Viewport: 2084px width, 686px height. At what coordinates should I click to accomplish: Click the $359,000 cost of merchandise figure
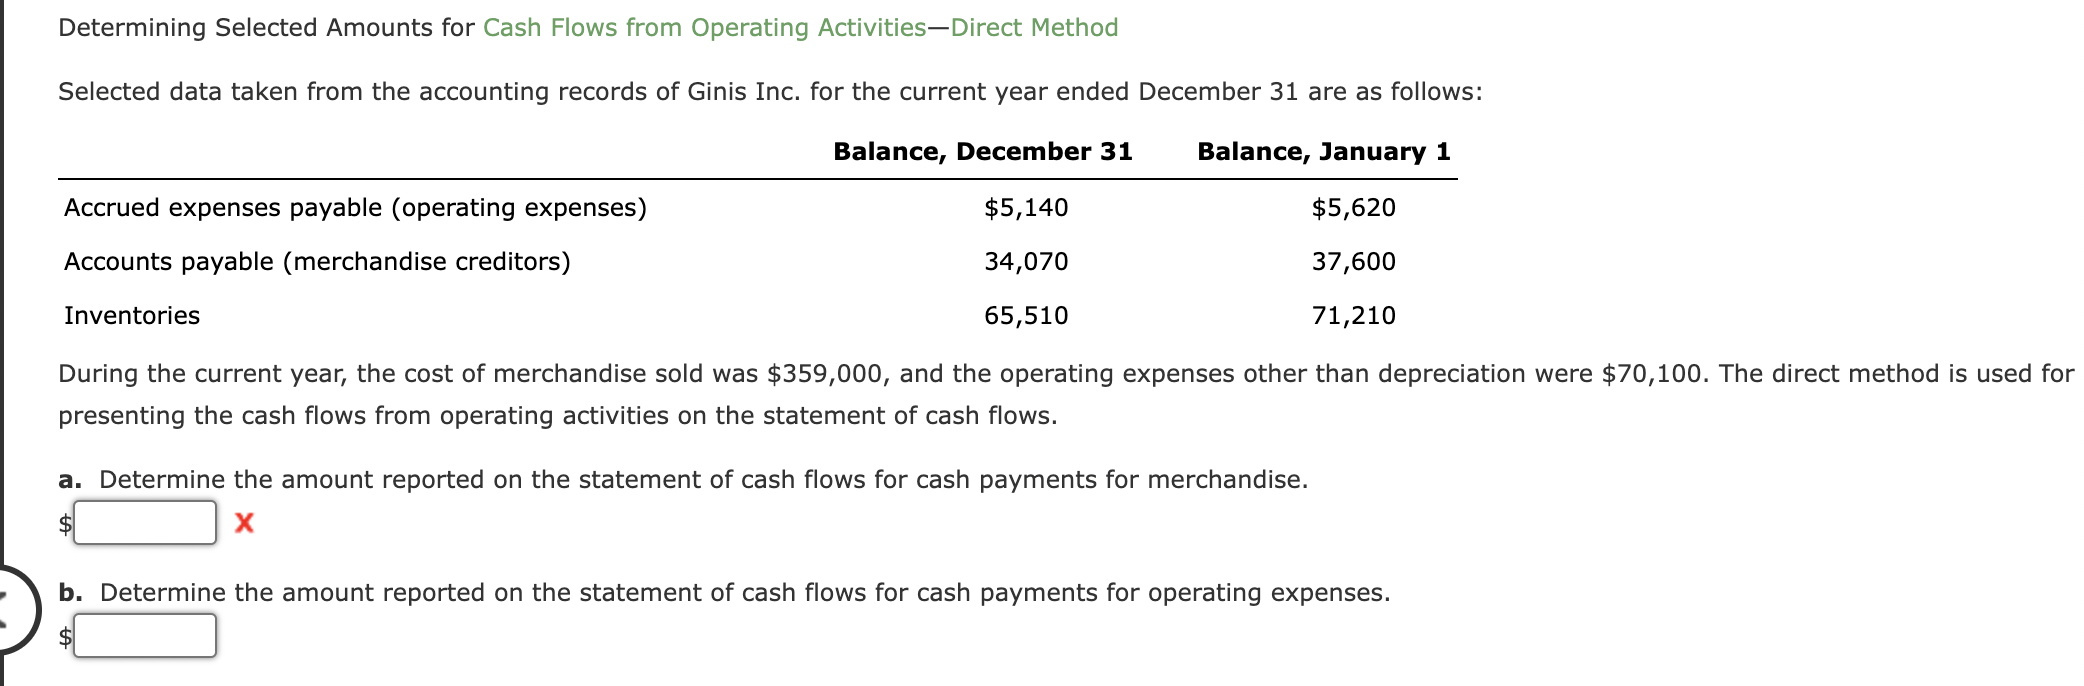pyautogui.click(x=831, y=374)
